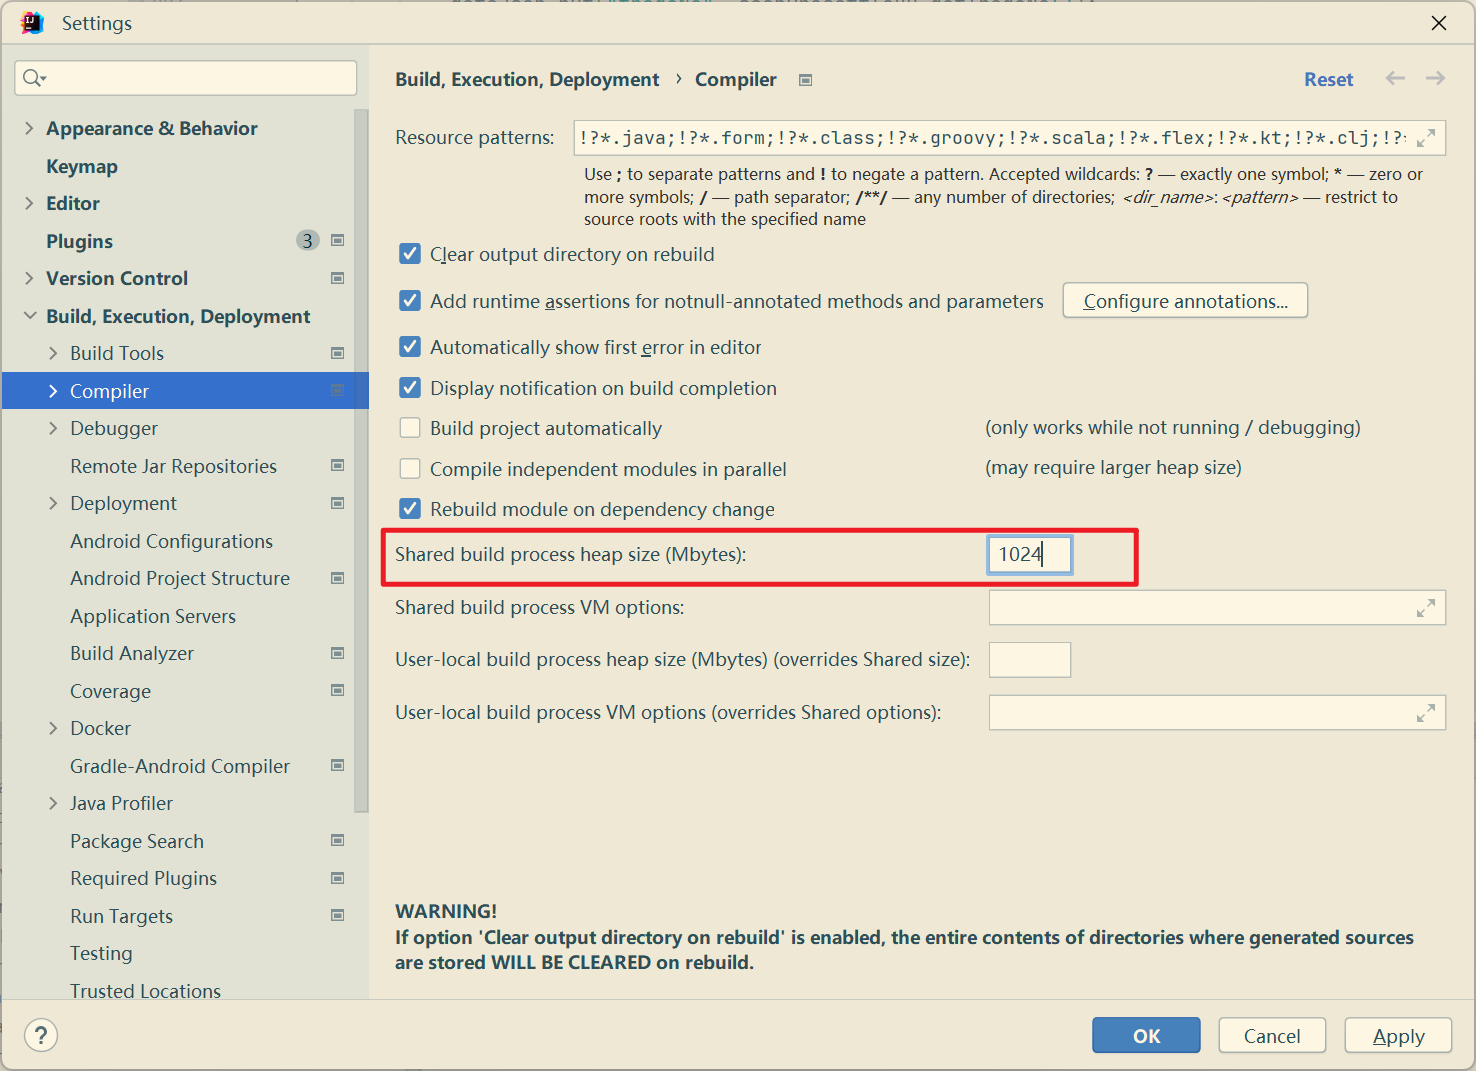This screenshot has width=1476, height=1071.
Task: Click the project-level icon beside Remote Jar Repositories
Action: pyautogui.click(x=338, y=465)
